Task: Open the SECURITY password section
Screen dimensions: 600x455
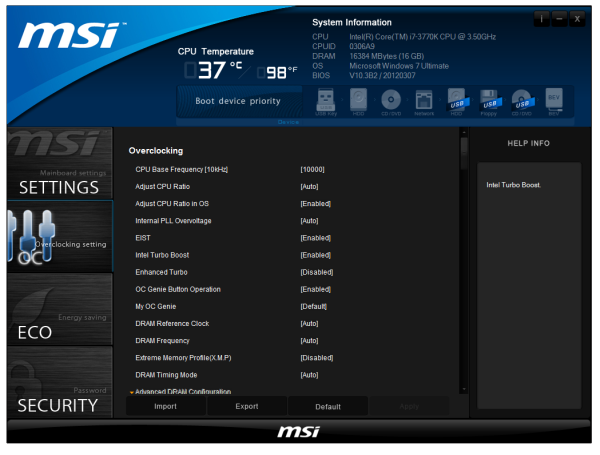Action: [60, 382]
